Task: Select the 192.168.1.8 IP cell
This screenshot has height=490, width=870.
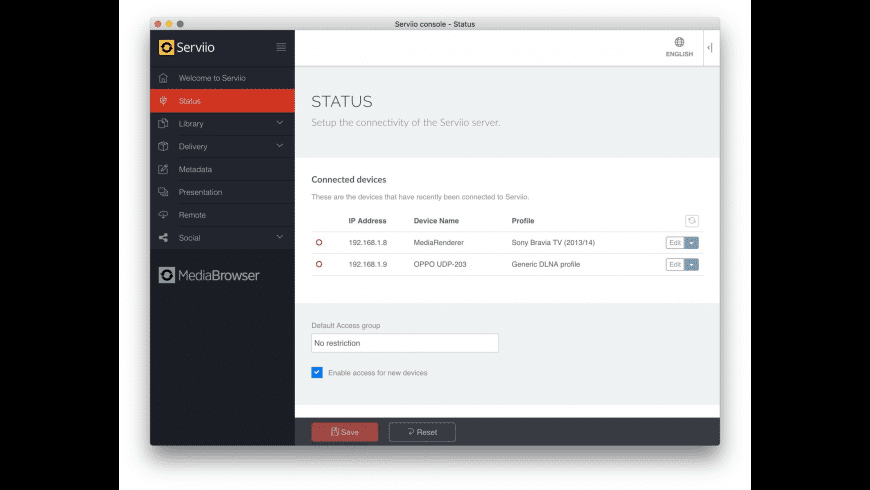Action: (x=368, y=243)
